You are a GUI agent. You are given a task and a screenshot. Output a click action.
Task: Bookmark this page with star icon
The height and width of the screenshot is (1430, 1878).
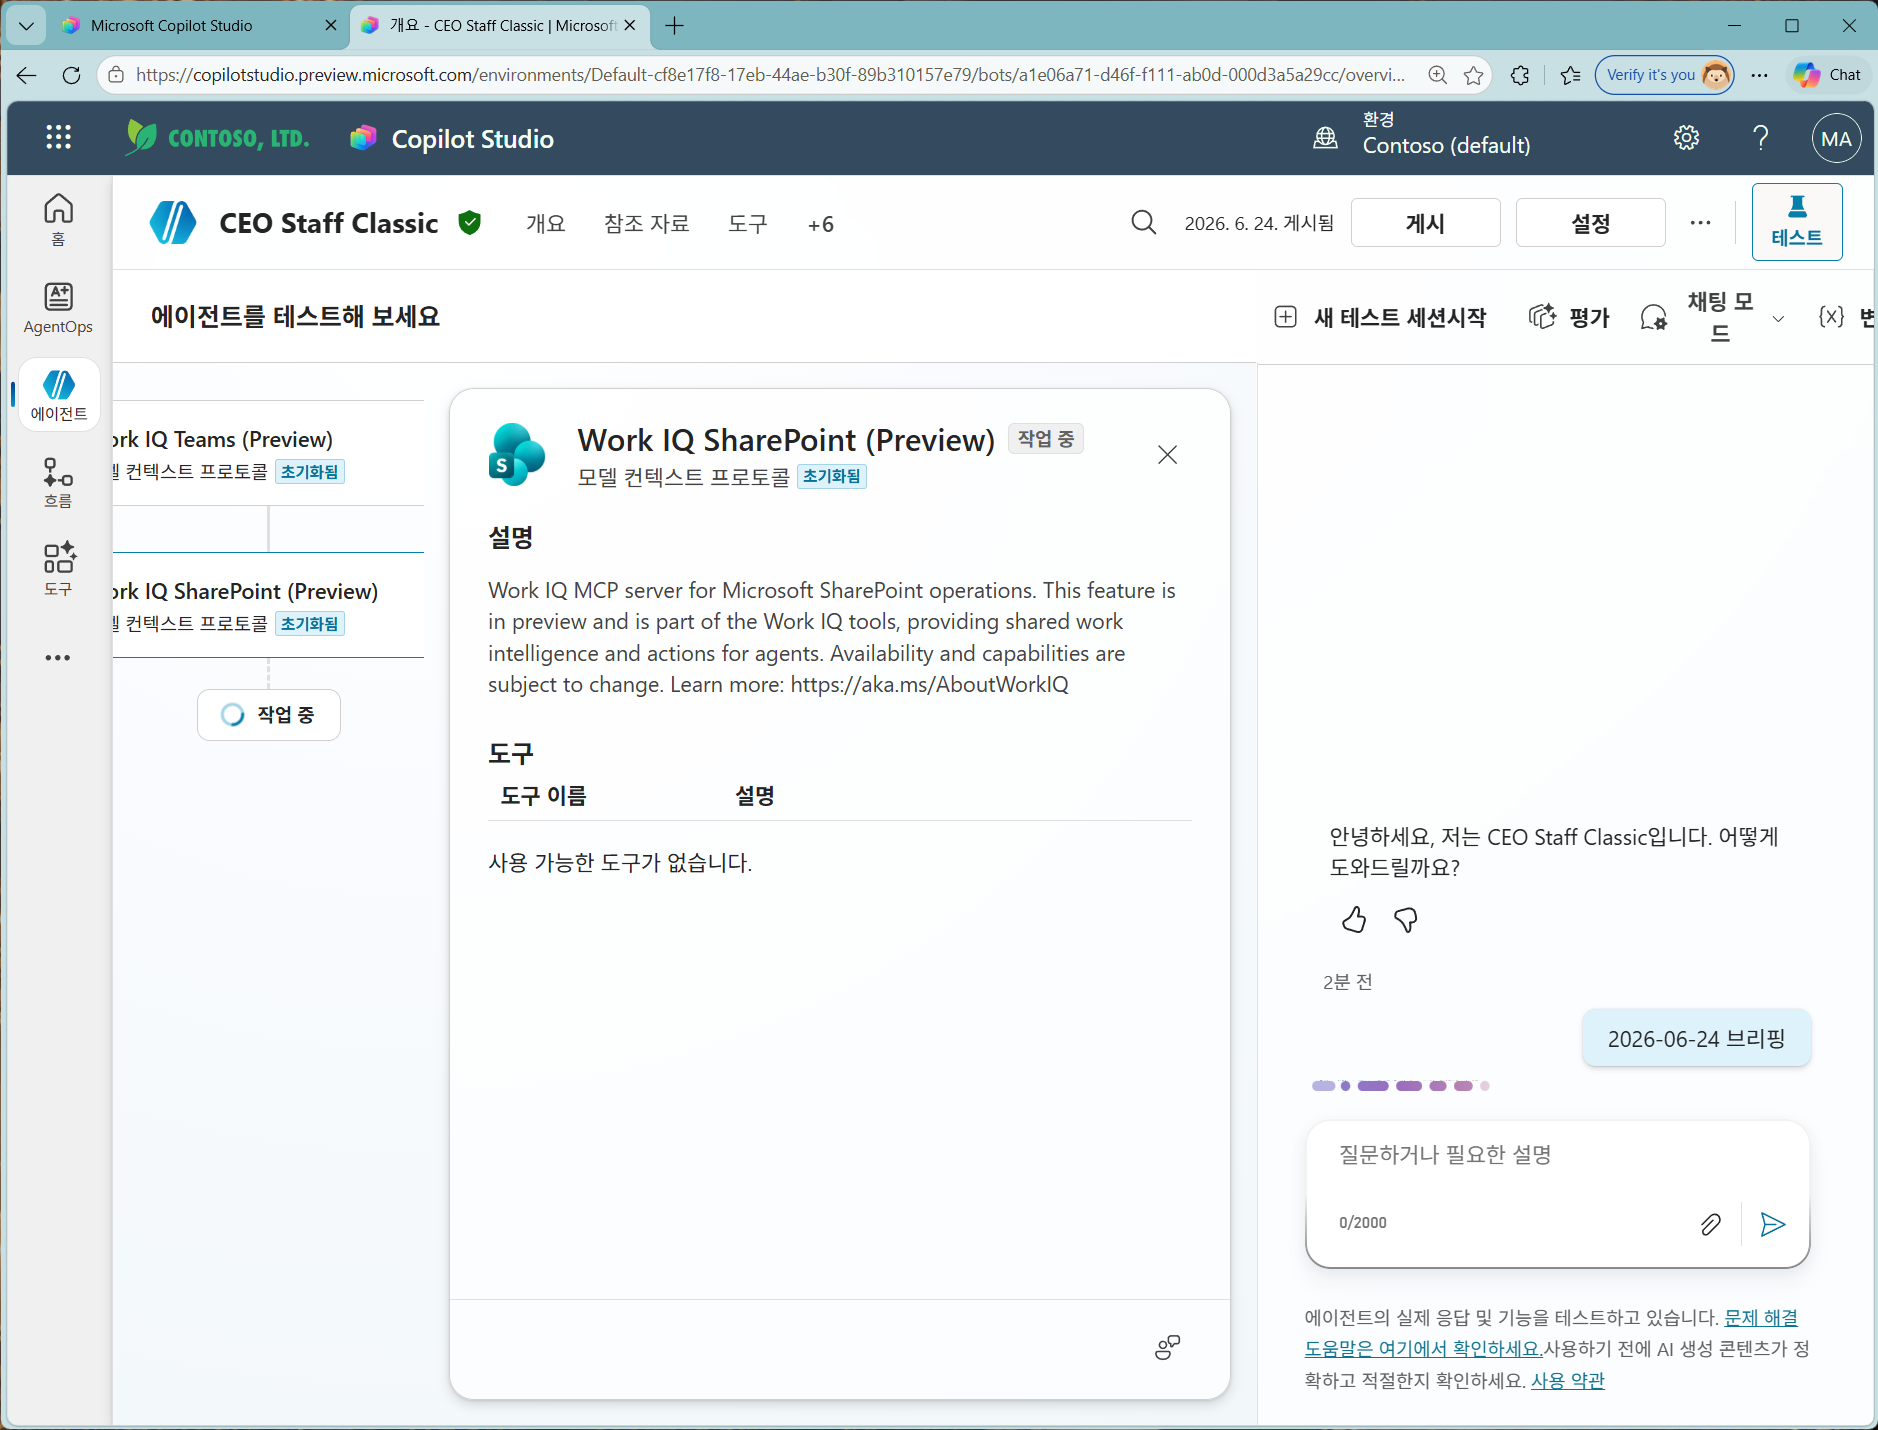pos(1474,75)
